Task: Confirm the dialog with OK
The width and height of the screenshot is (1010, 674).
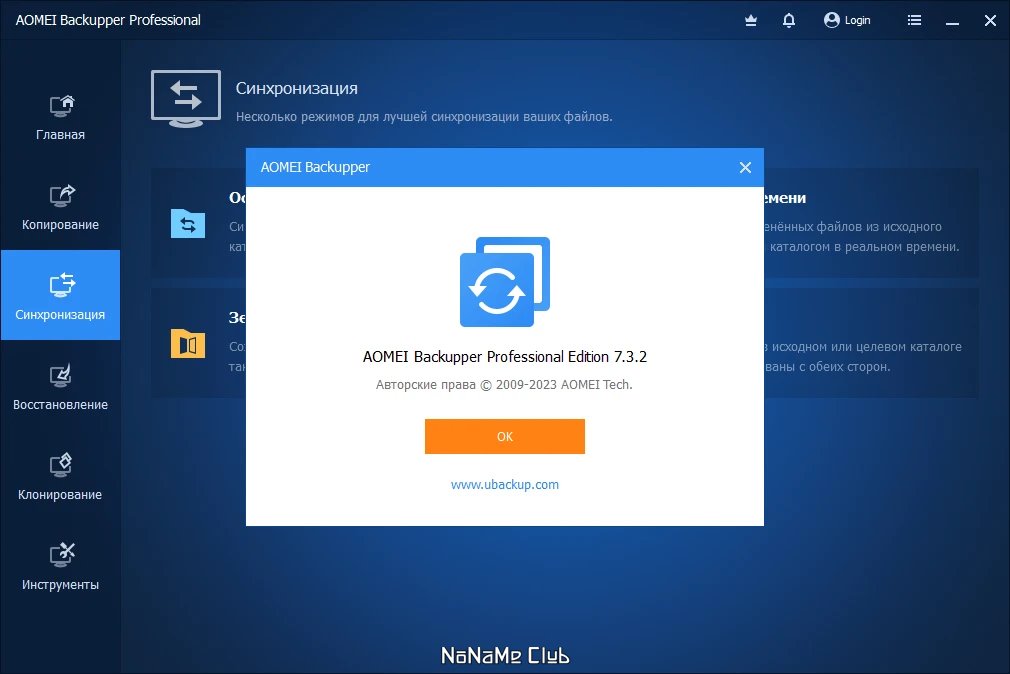Action: click(505, 436)
